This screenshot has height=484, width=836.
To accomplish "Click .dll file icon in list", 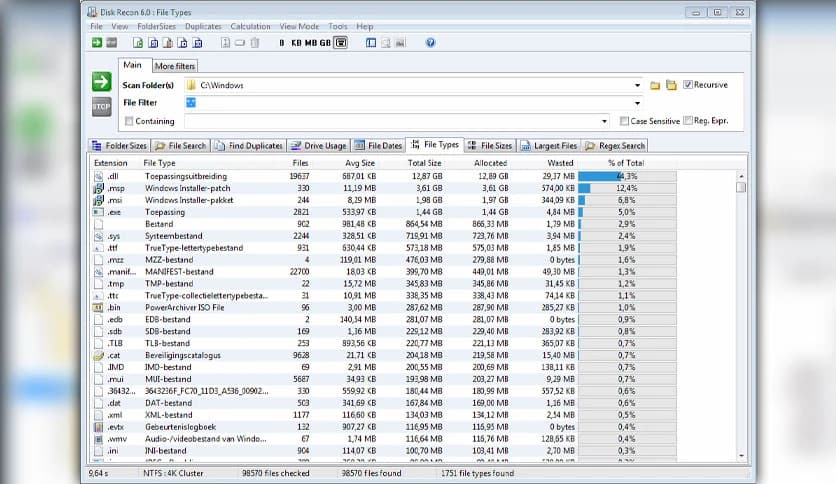I will [x=99, y=176].
